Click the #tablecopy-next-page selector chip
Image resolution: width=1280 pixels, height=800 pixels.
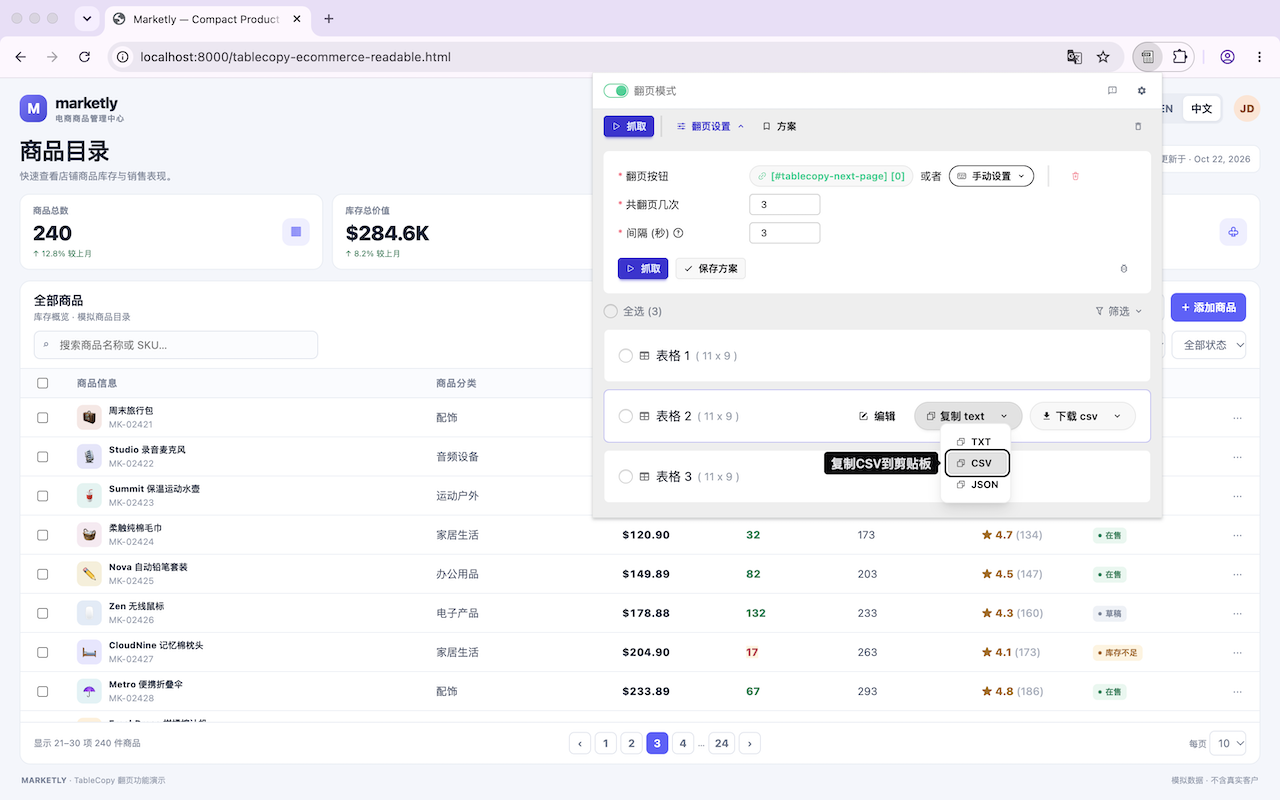(x=831, y=176)
